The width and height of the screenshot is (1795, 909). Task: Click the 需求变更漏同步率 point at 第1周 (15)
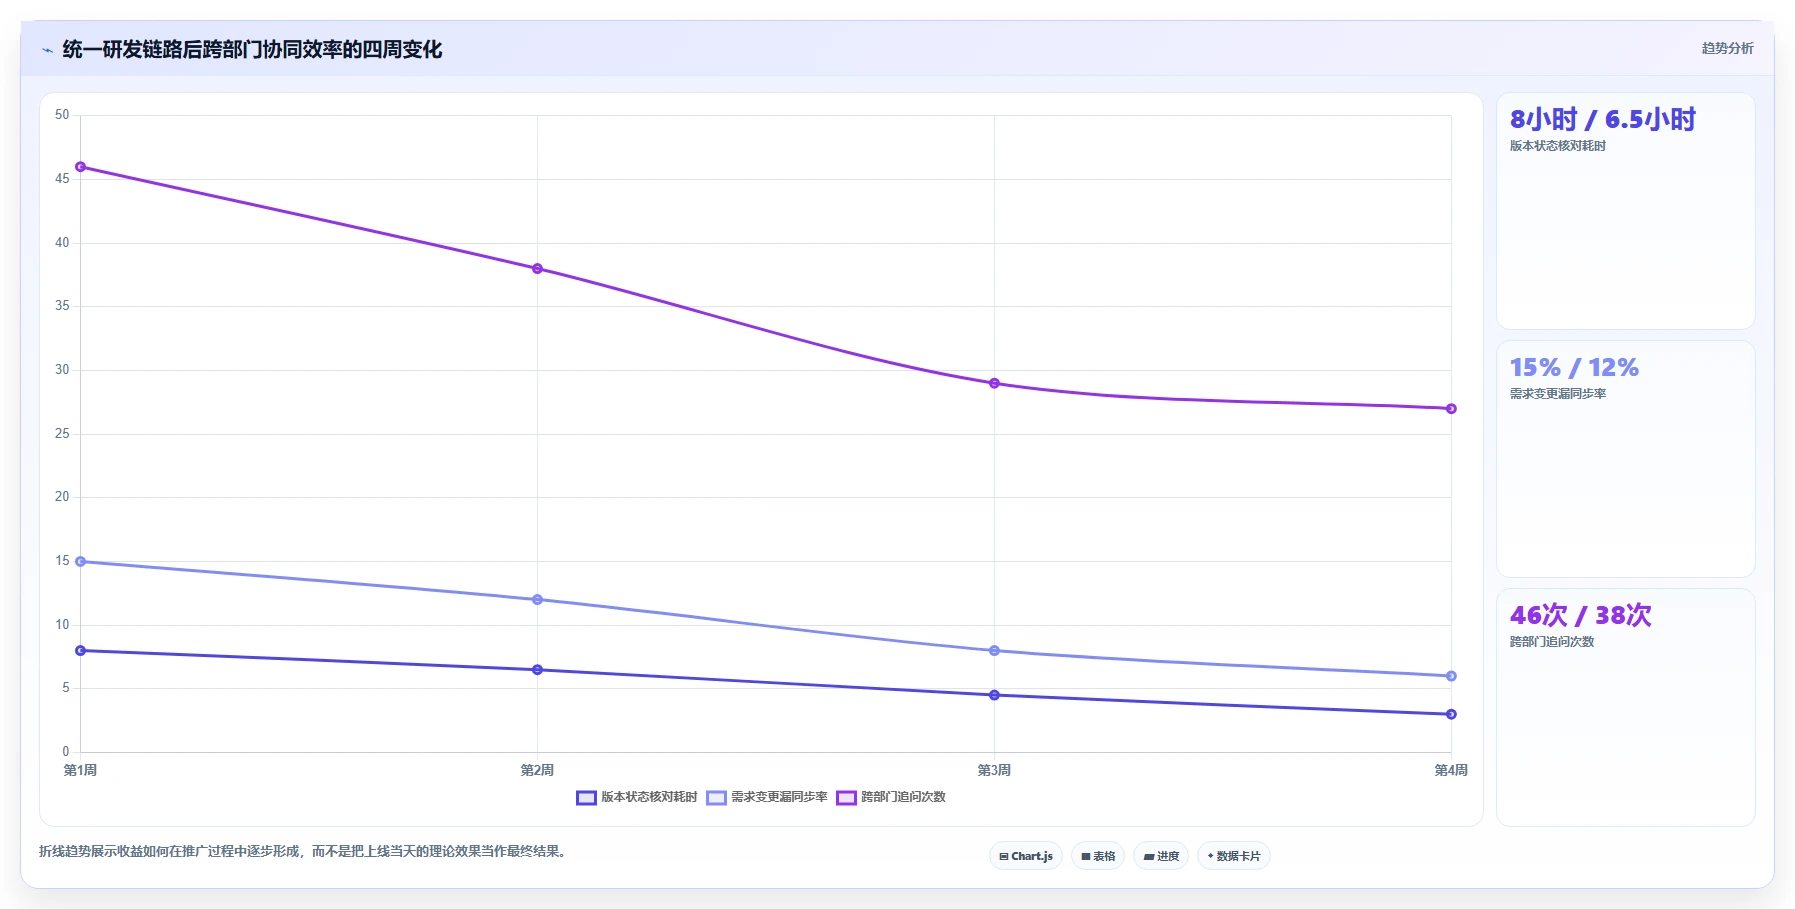coord(80,562)
